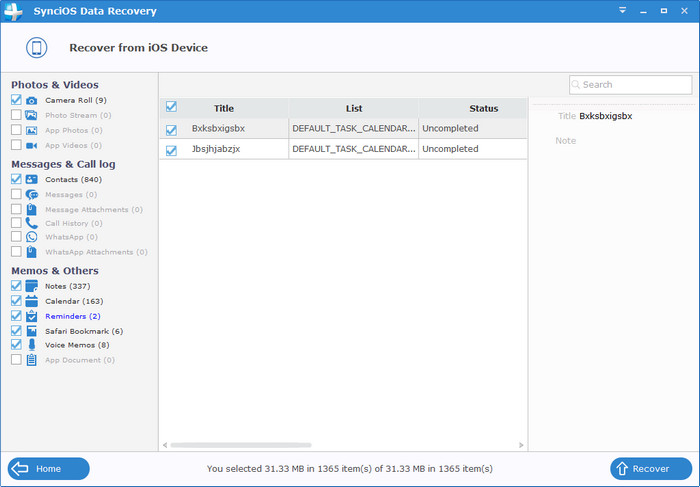Screen dimensions: 700x487
Task: Uncheck the Reminders checkbox
Action: [16, 316]
